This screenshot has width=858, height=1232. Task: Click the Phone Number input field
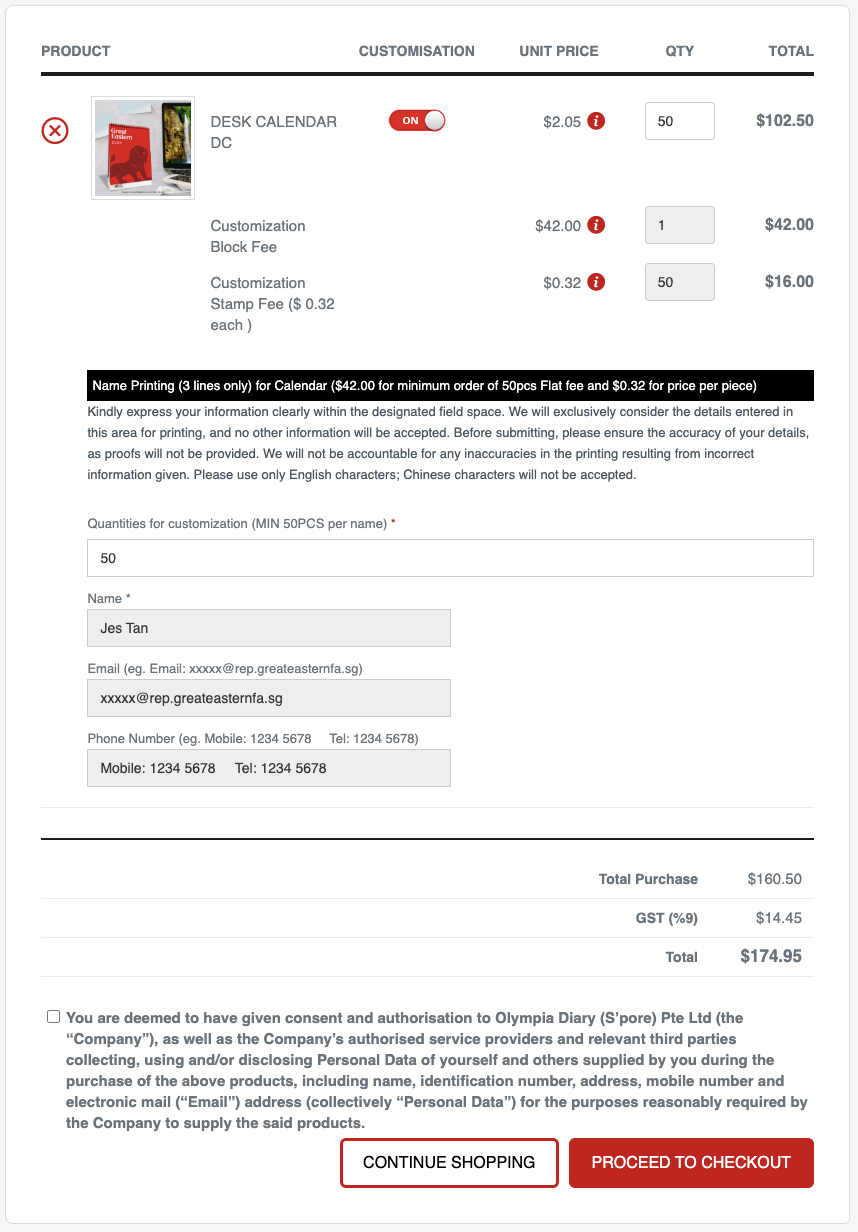coord(268,768)
